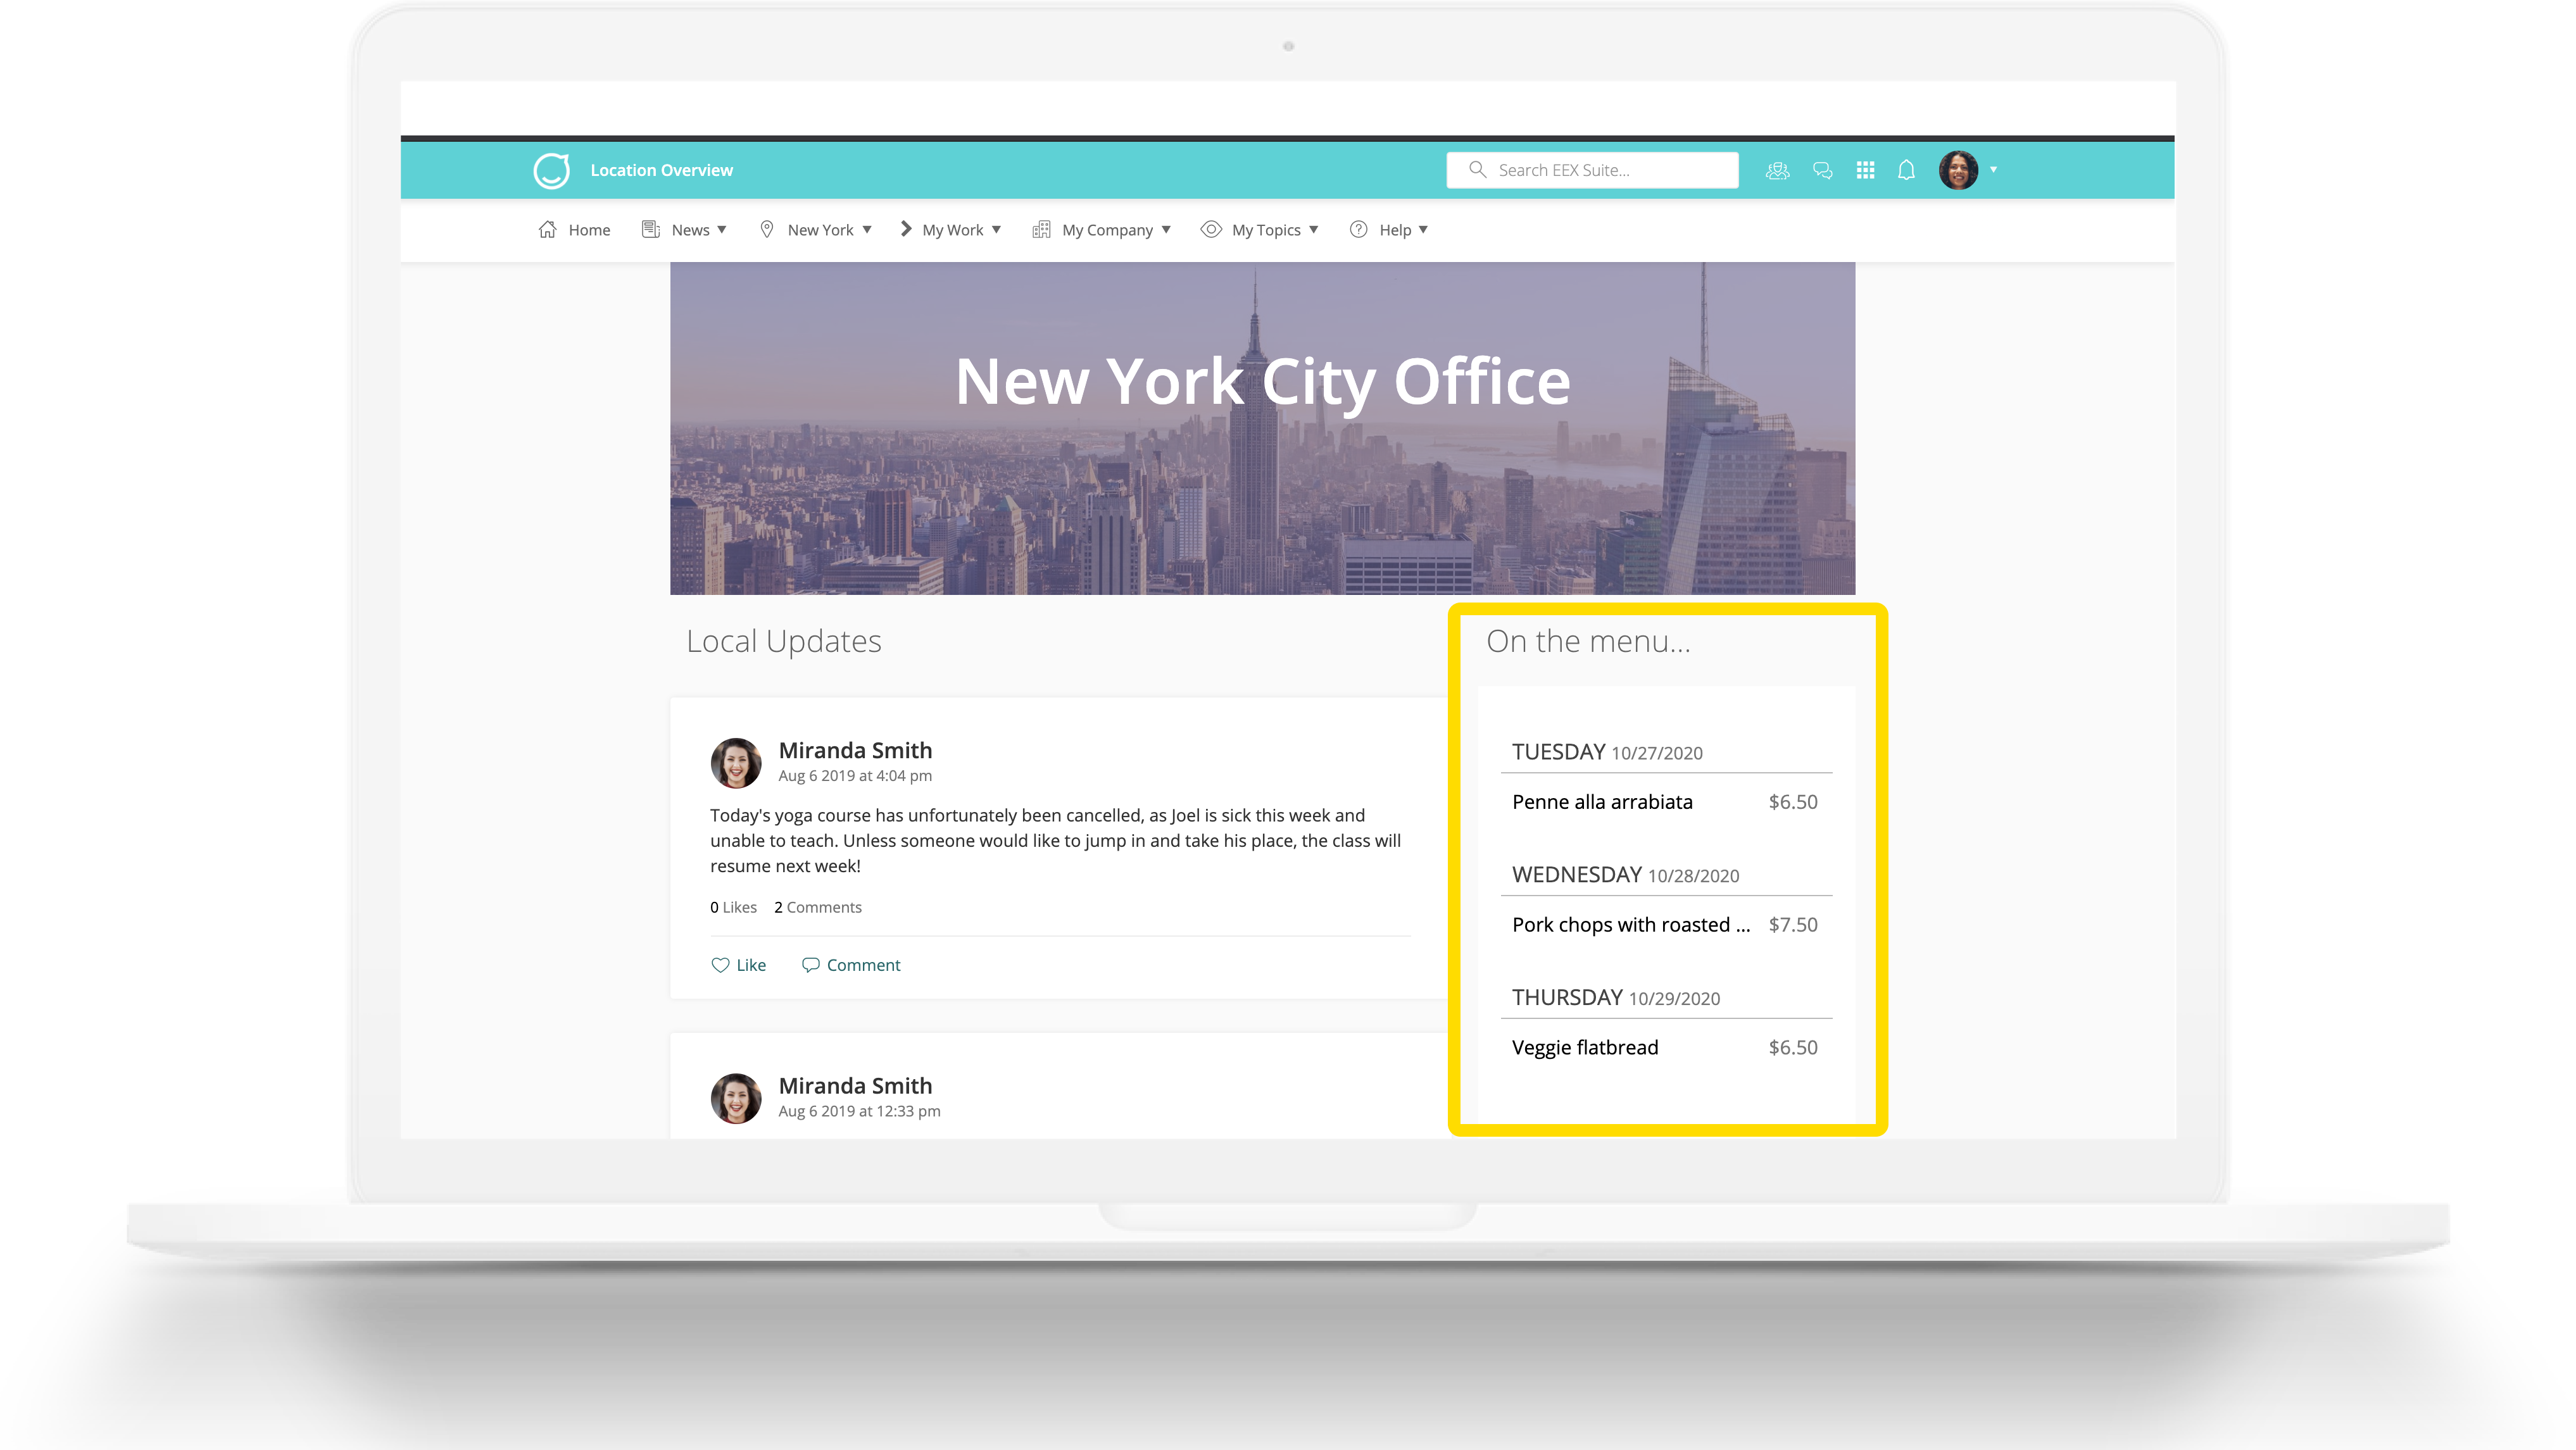The image size is (2576, 1450).
Task: Expand the user profile dropdown arrow
Action: point(1993,170)
